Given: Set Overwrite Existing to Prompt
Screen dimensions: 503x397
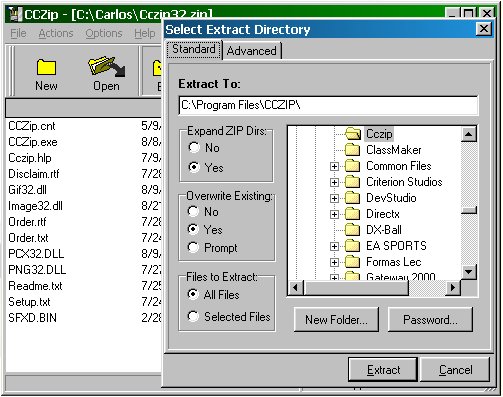Looking at the screenshot, I should coord(193,247).
